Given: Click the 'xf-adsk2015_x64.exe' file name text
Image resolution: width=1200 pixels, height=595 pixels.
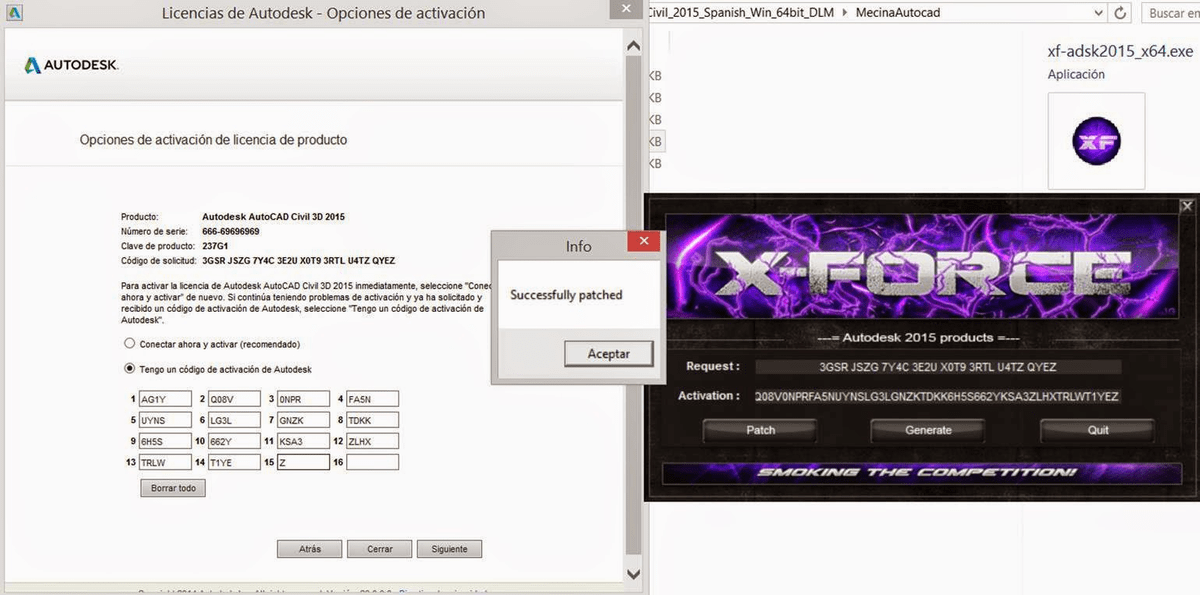Looking at the screenshot, I should (x=1120, y=52).
